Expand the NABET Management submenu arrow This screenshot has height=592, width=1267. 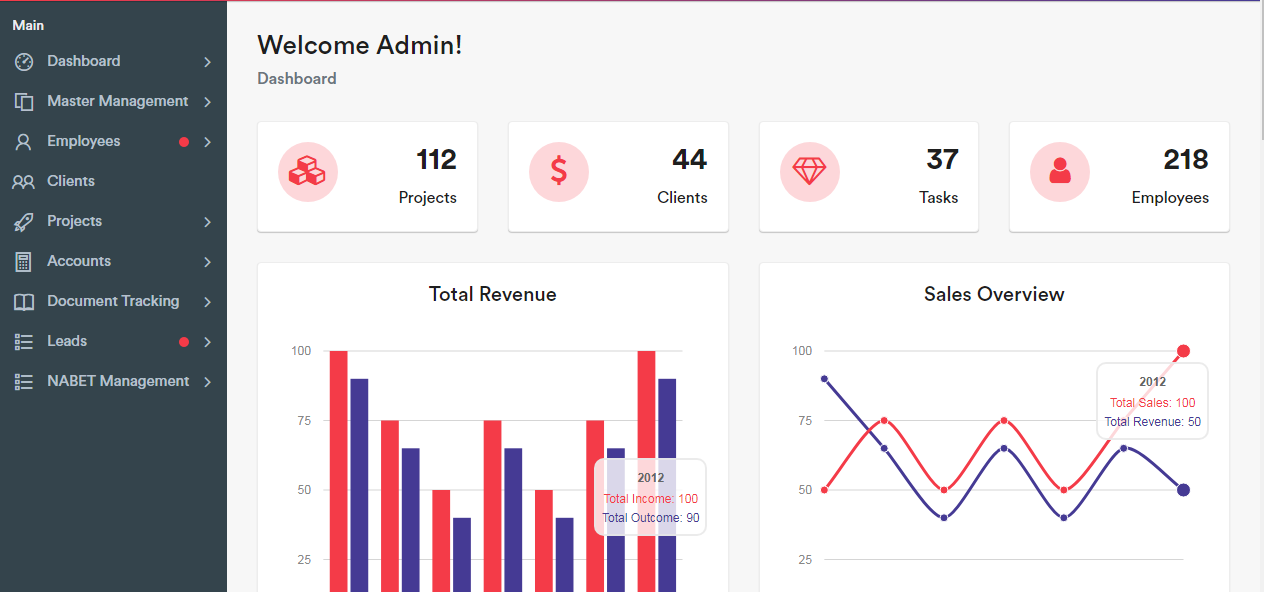[x=207, y=382]
